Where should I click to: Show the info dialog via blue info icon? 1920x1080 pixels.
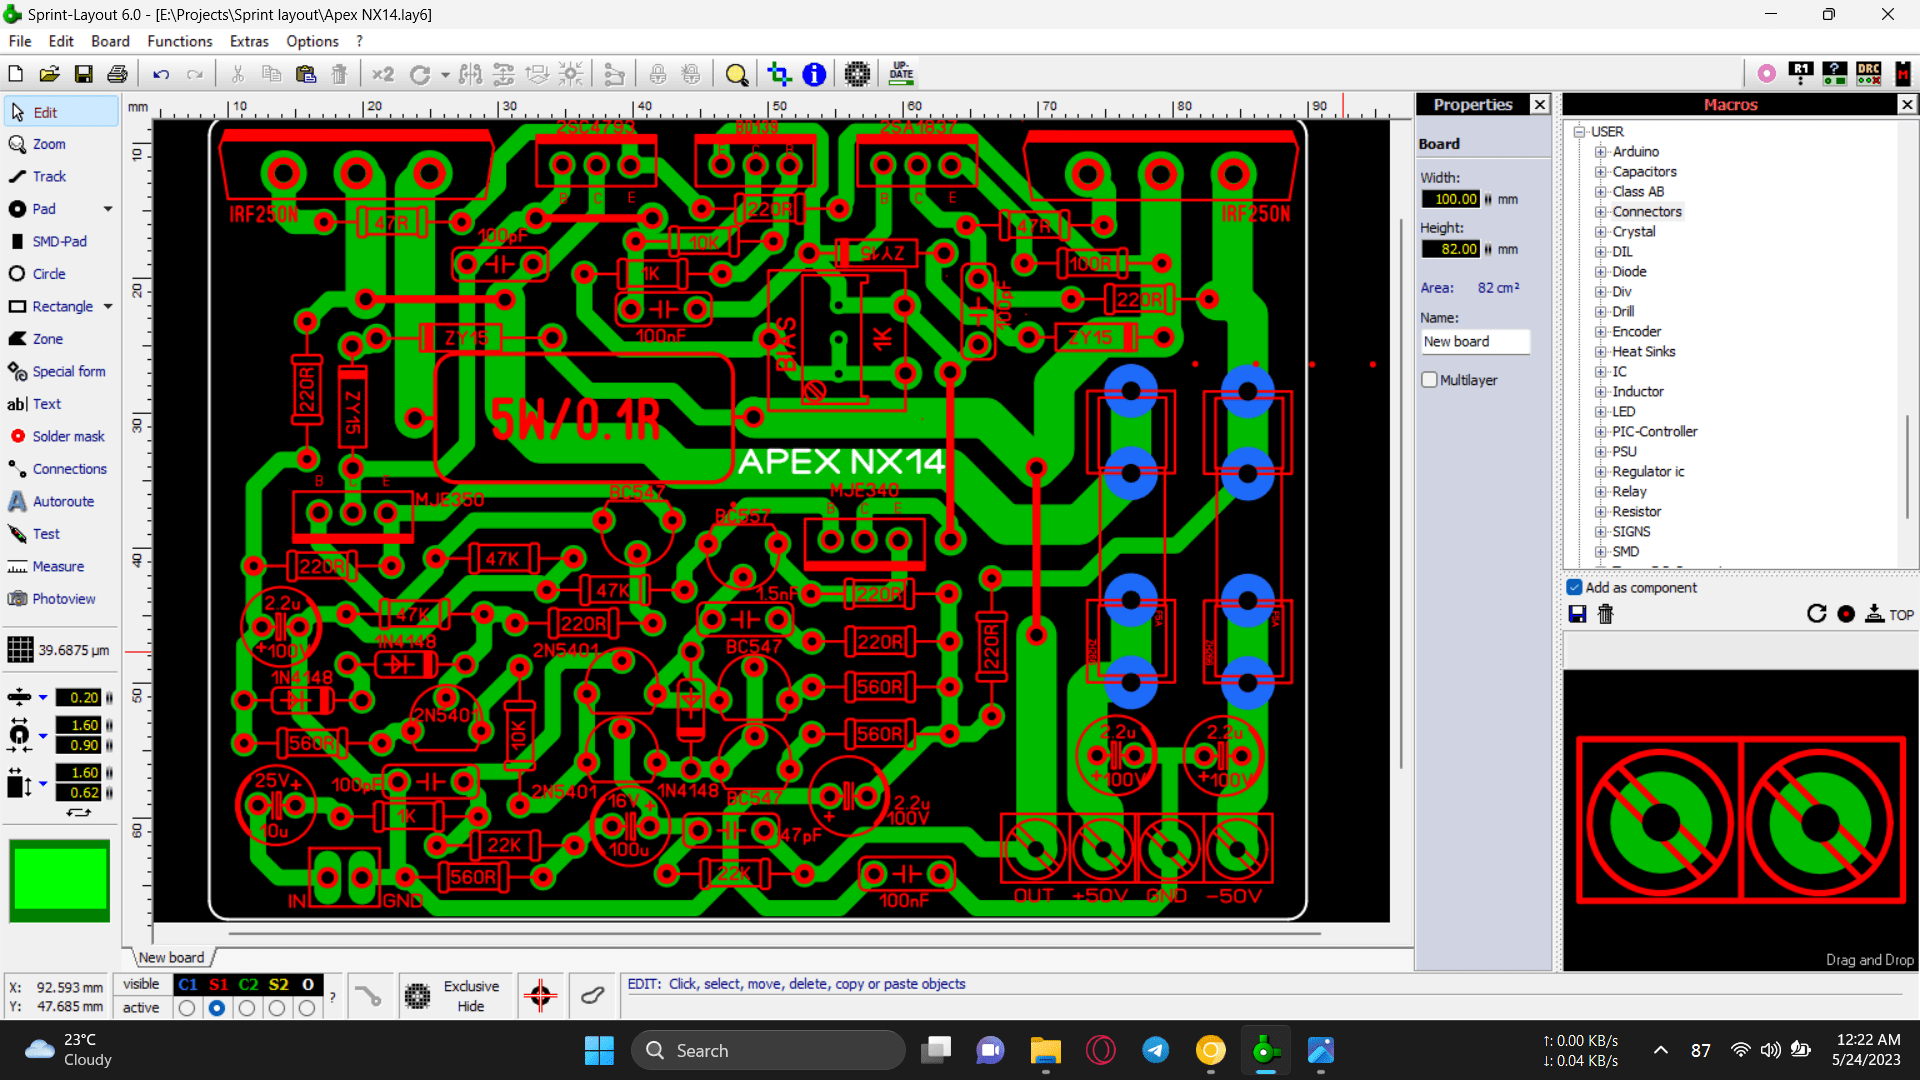click(814, 74)
